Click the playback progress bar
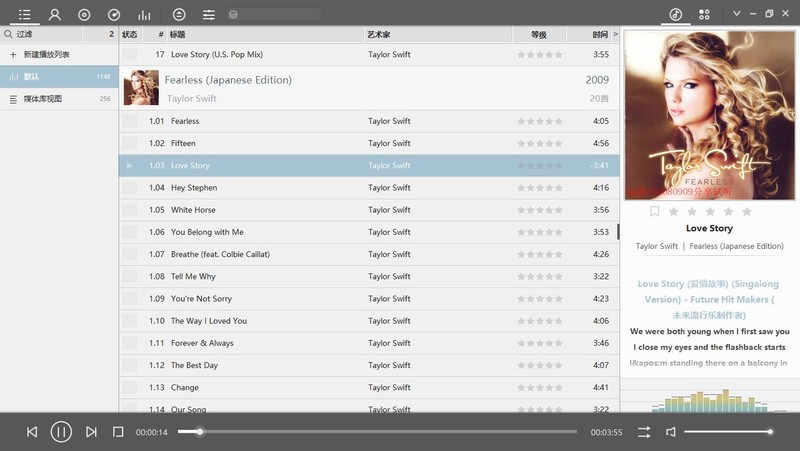This screenshot has width=800, height=451. pos(378,432)
